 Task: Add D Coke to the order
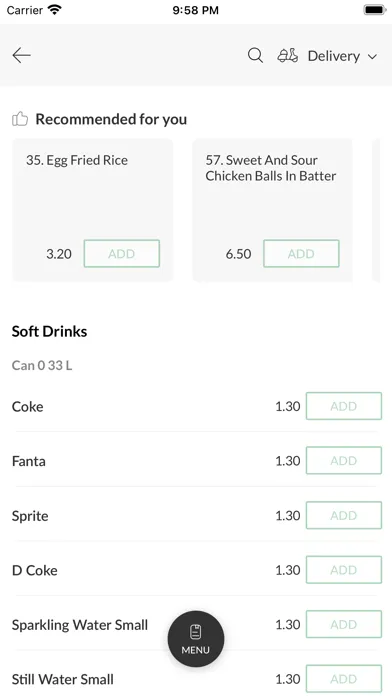coord(344,569)
